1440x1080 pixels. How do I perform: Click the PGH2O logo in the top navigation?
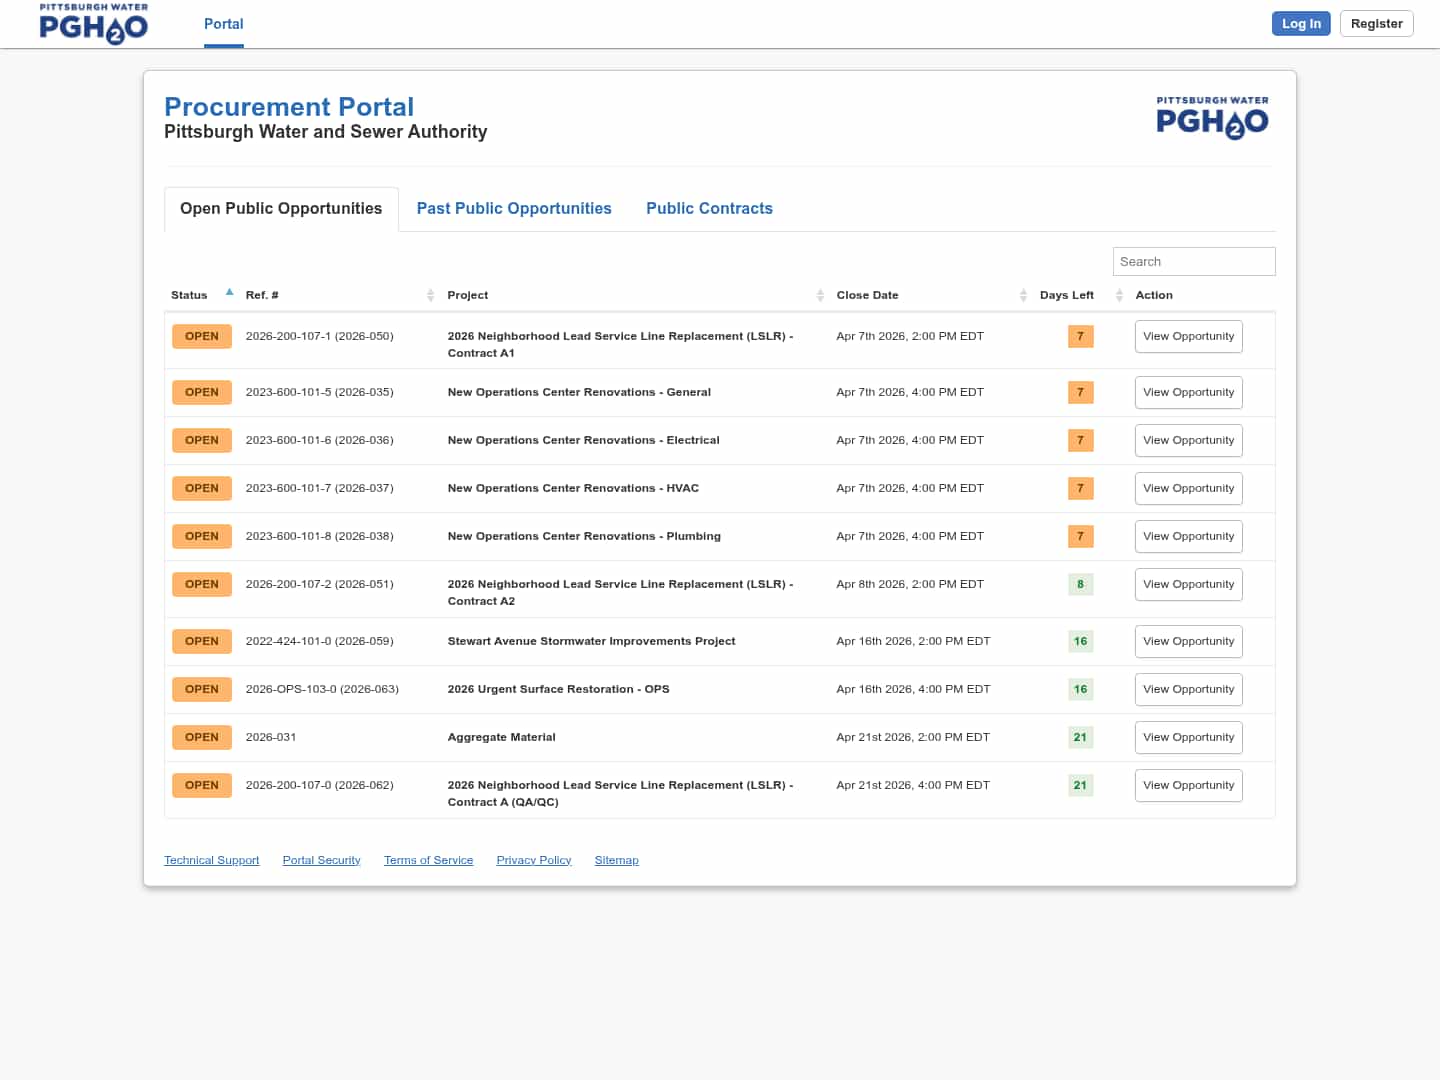93,24
